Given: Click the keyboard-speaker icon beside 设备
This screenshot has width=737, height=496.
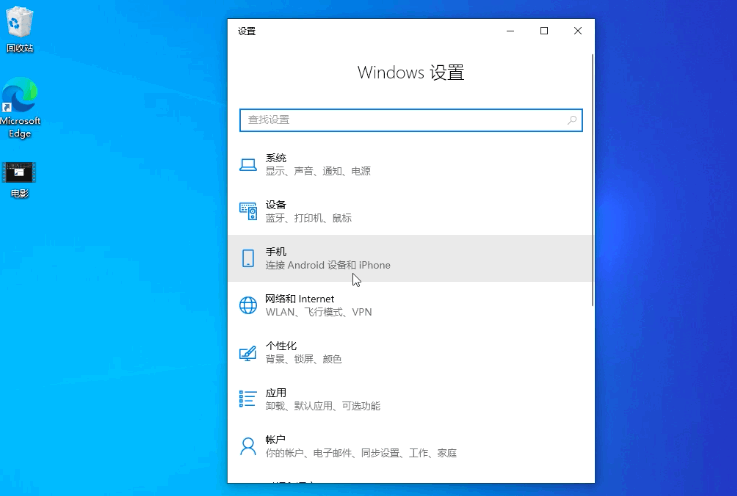Looking at the screenshot, I should click(x=248, y=211).
